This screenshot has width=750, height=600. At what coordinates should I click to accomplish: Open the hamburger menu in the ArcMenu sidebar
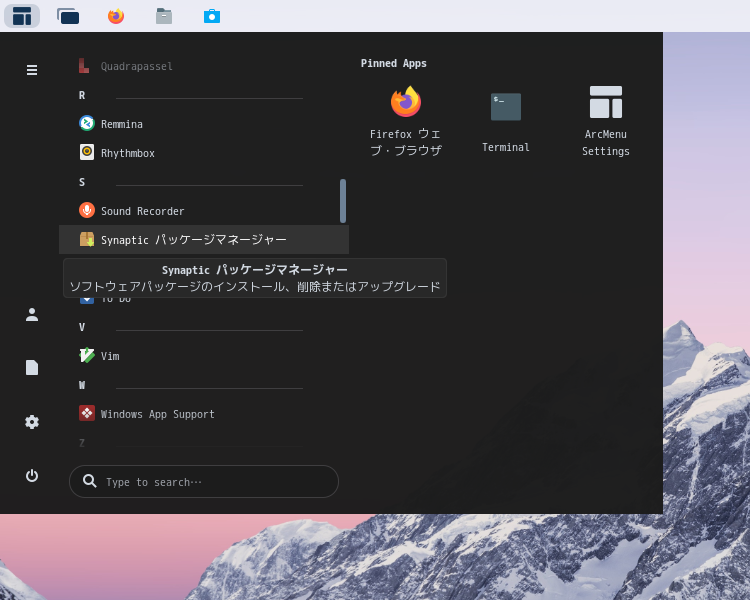pos(32,70)
